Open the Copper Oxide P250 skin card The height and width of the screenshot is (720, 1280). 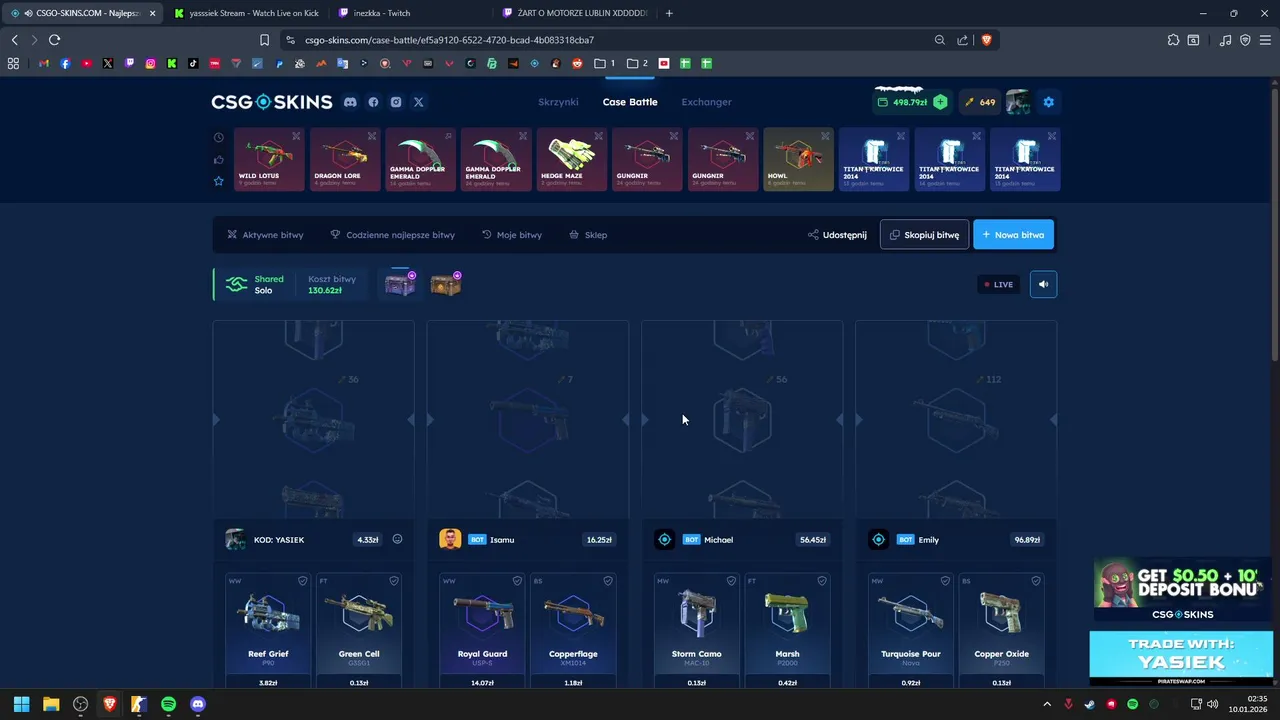(1001, 630)
